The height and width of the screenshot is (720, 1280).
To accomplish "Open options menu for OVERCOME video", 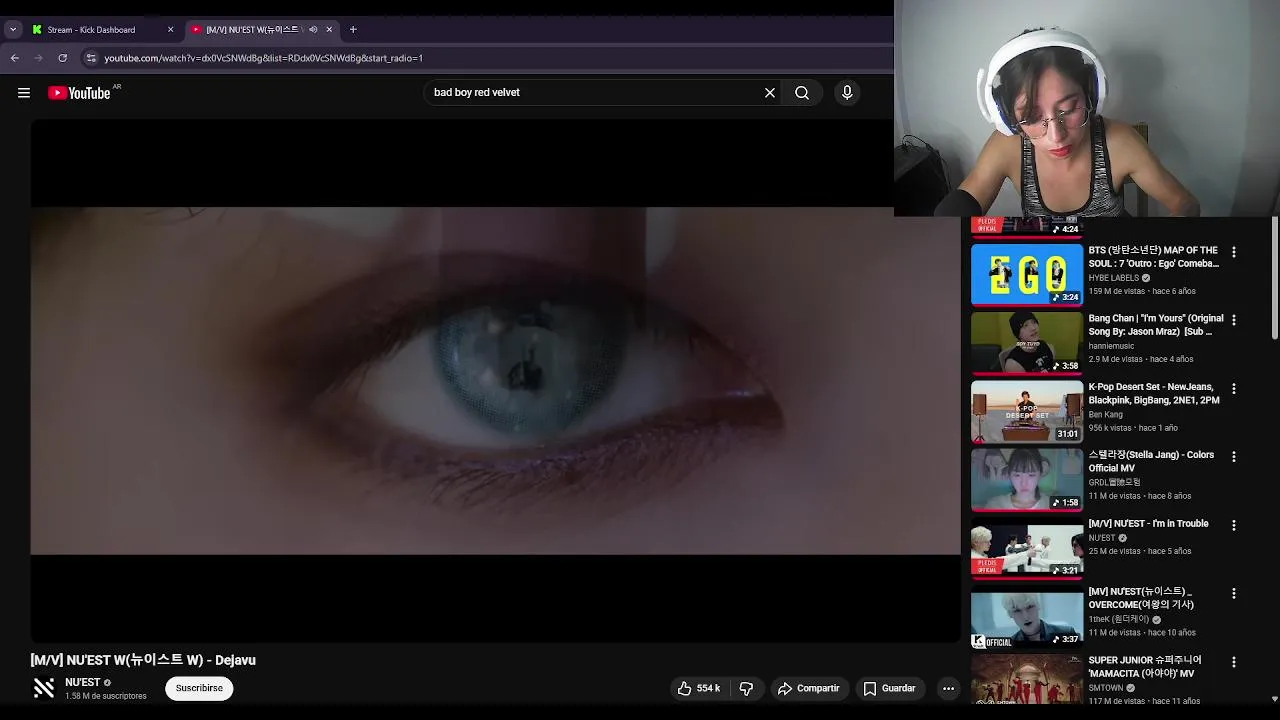I will coord(1233,593).
